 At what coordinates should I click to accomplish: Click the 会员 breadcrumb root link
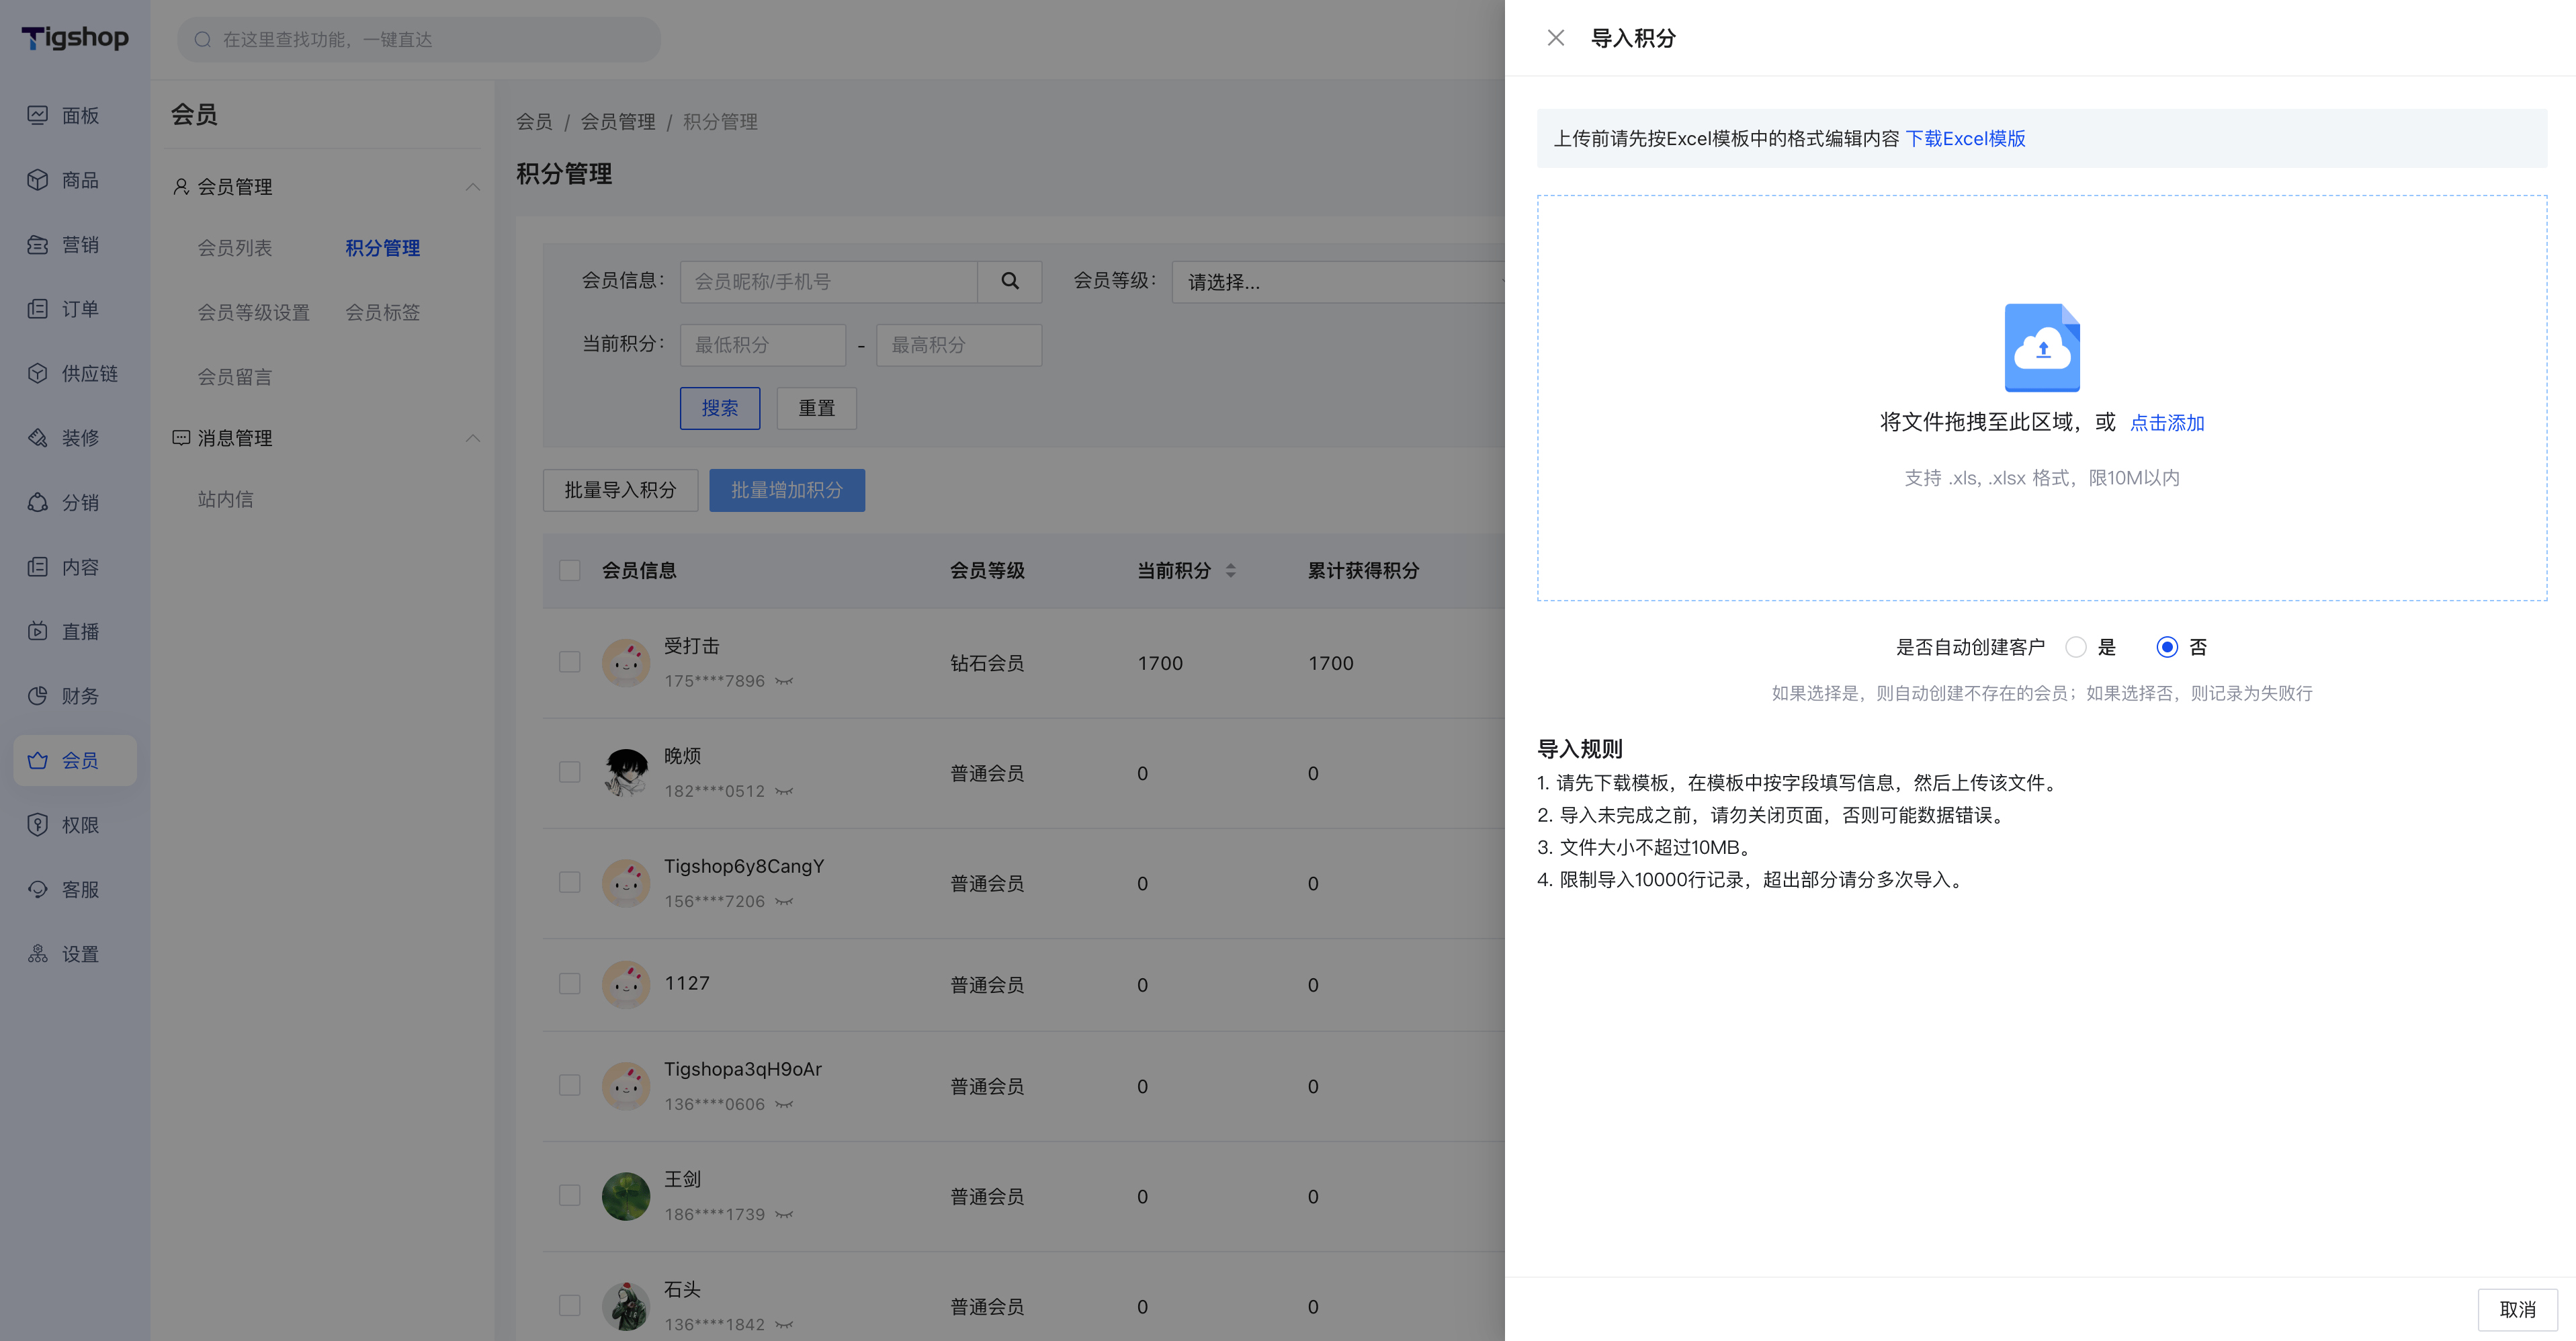click(534, 122)
